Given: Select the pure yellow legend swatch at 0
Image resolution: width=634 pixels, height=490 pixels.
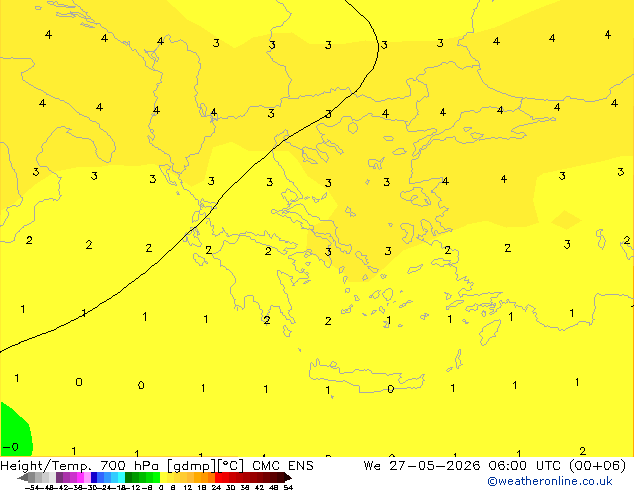Looking at the screenshot, I should click(x=163, y=477).
